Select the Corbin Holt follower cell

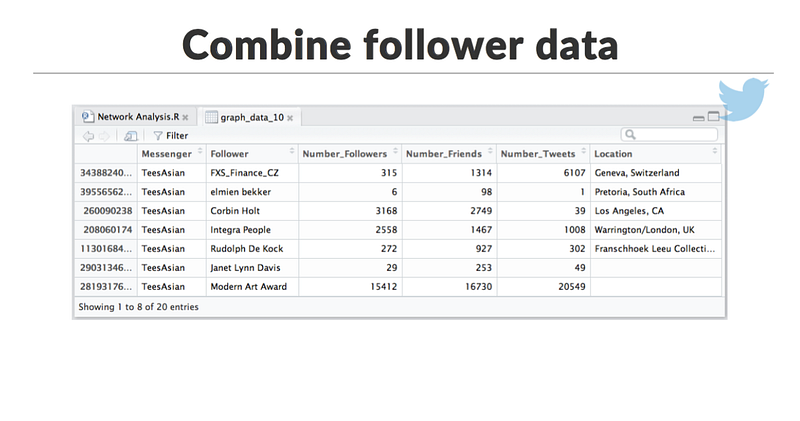coord(253,211)
